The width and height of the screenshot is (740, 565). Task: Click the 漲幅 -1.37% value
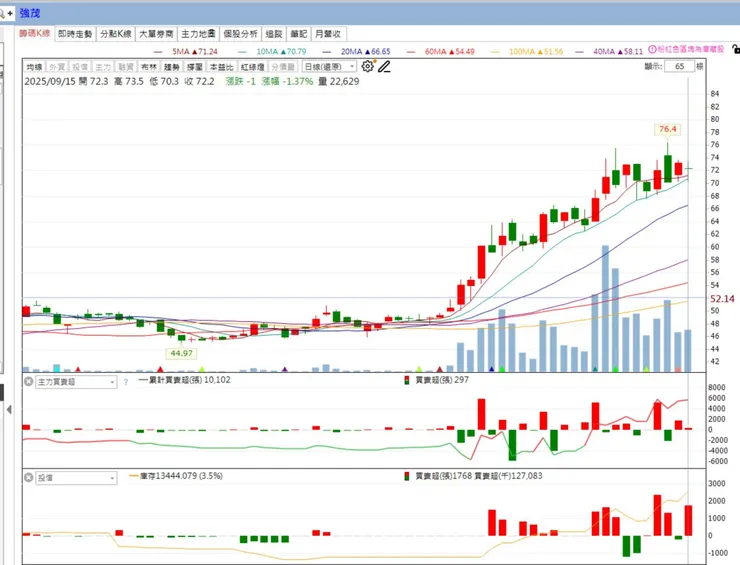pos(287,81)
